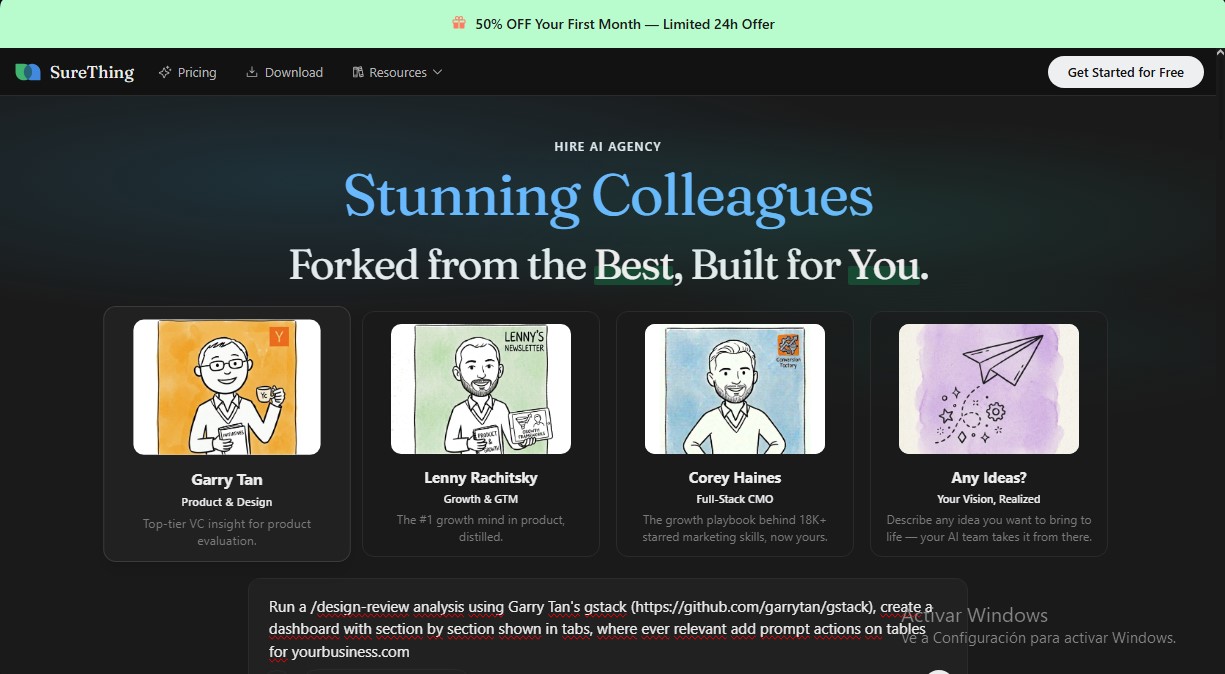
Task: Click '#1 growth mind in product' description
Action: pyautogui.click(x=481, y=528)
